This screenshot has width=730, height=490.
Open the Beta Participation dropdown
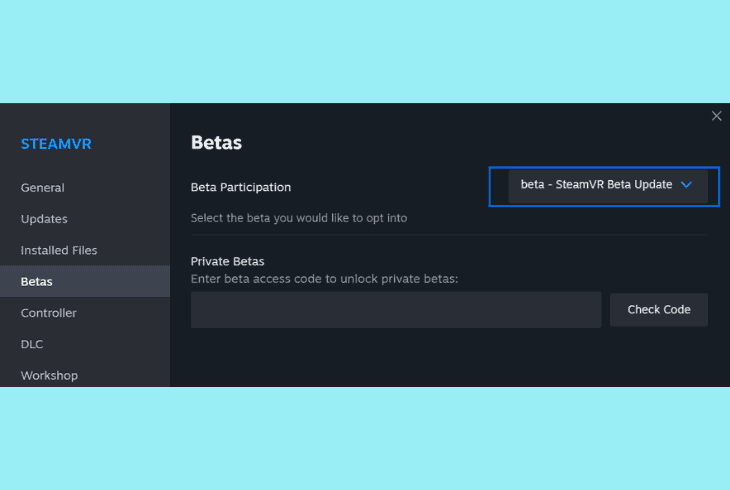[x=608, y=186]
